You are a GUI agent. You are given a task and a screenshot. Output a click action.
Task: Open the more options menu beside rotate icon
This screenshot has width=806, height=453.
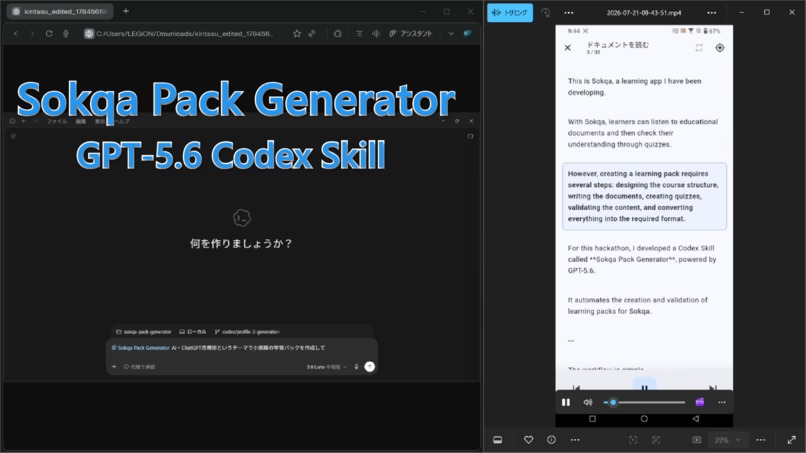click(569, 13)
